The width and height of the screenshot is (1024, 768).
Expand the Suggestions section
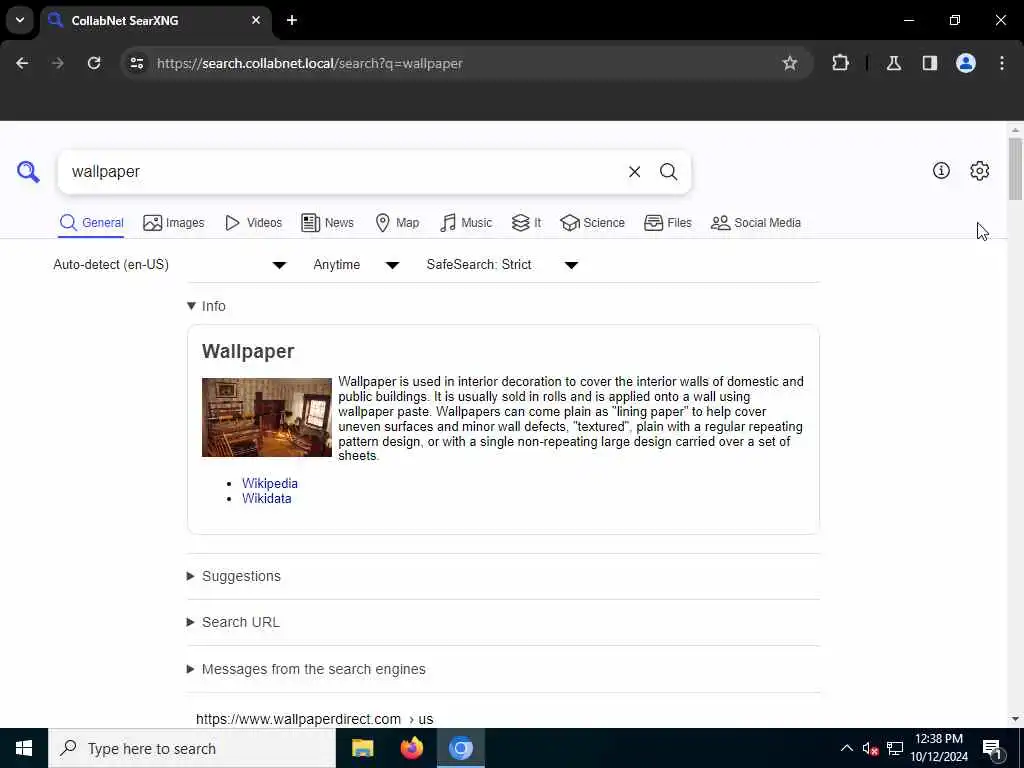(234, 576)
